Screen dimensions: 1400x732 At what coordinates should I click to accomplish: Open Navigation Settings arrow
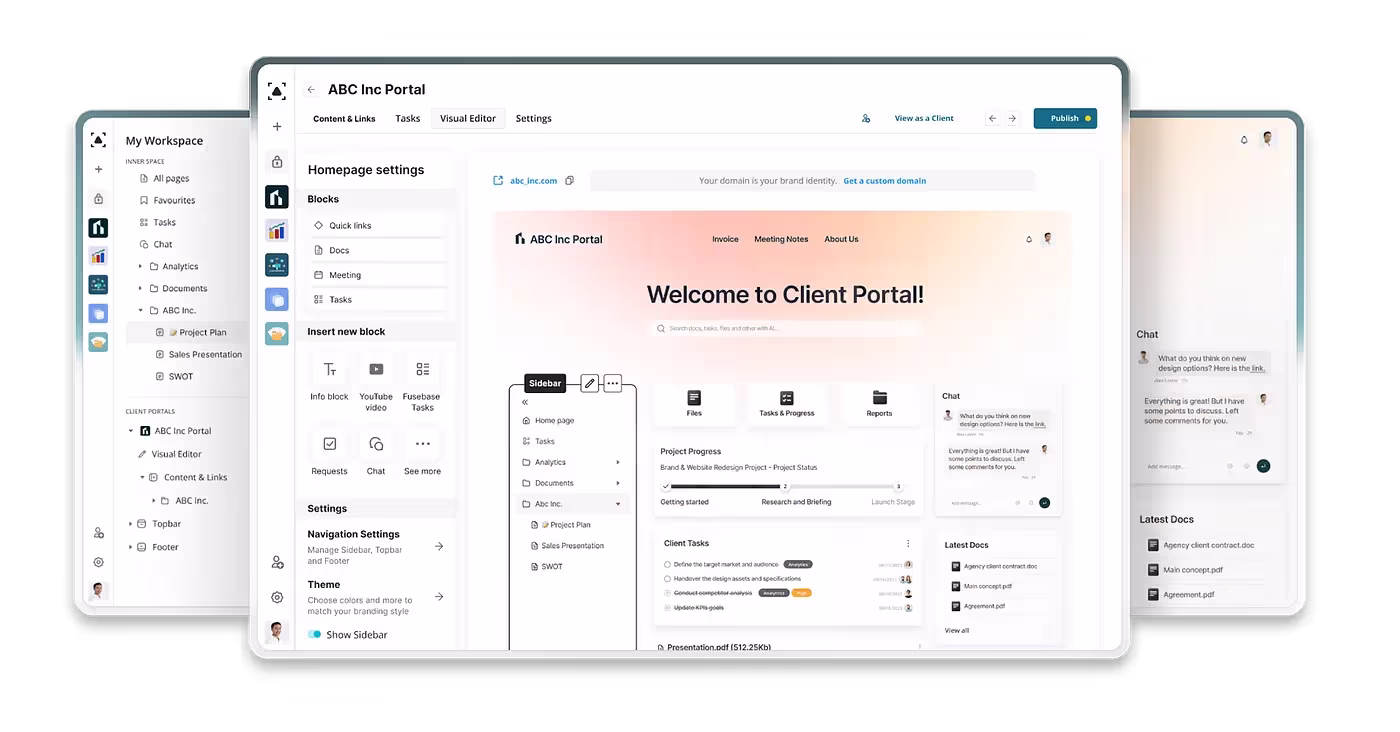tap(439, 546)
